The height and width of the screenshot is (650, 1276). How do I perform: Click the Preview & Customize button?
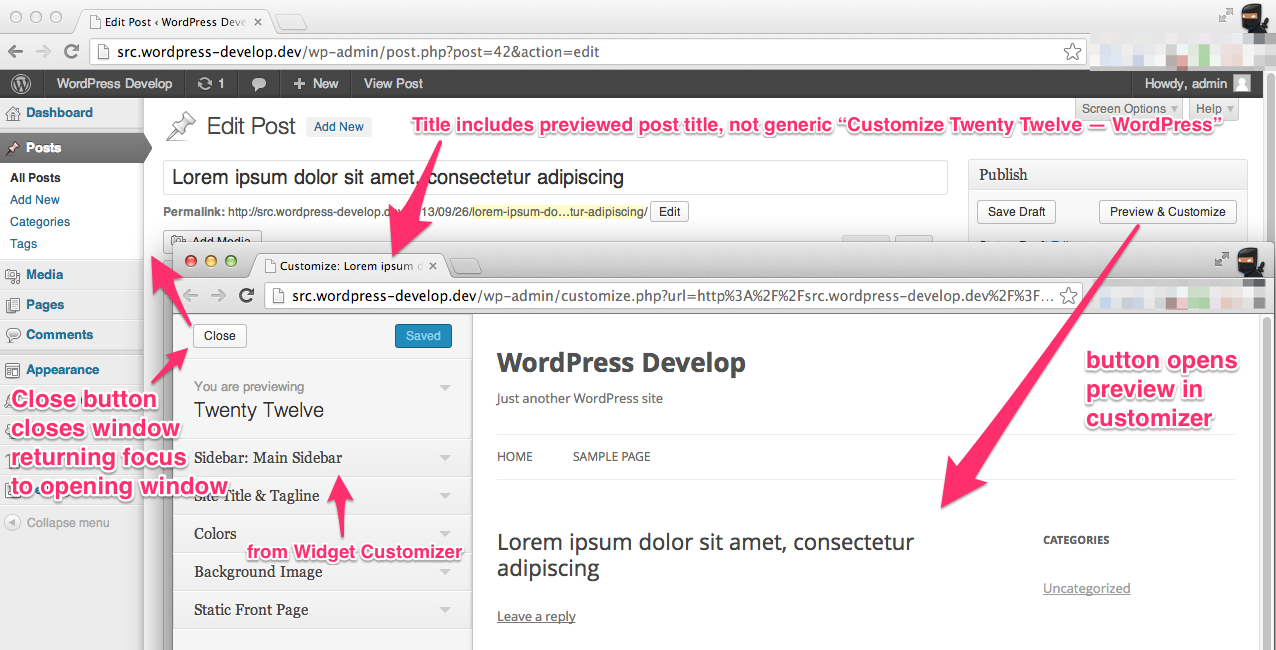pyautogui.click(x=1167, y=212)
